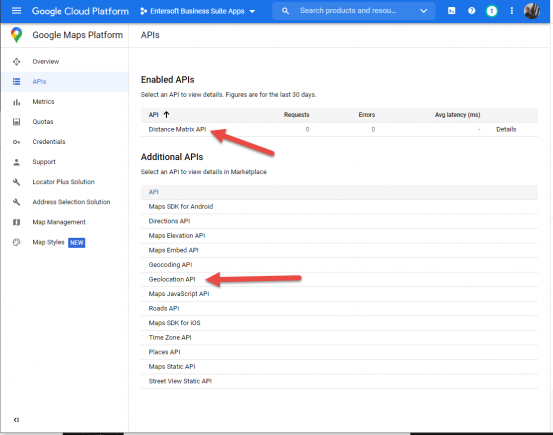This screenshot has width=553, height=435.
Task: Select Places API row
Action: (x=339, y=352)
